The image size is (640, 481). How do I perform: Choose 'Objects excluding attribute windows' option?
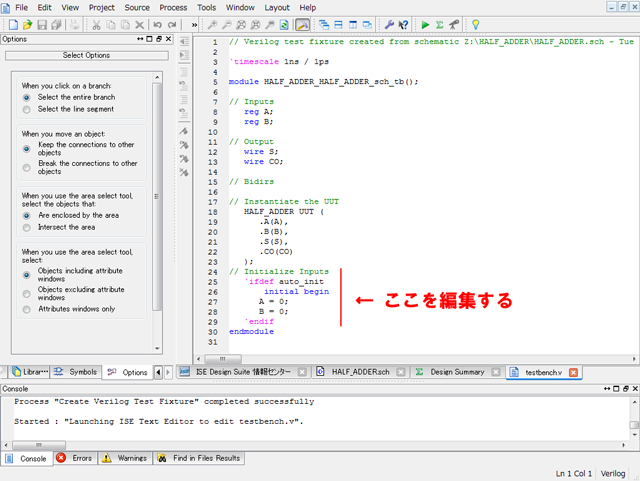27,294
